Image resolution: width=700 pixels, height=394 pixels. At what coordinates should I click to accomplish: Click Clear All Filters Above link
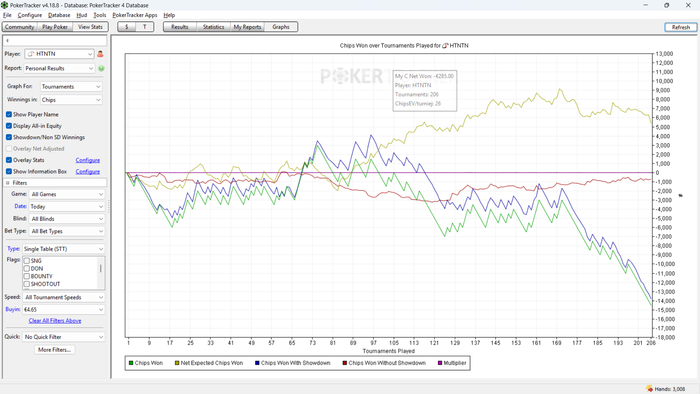tap(55, 321)
